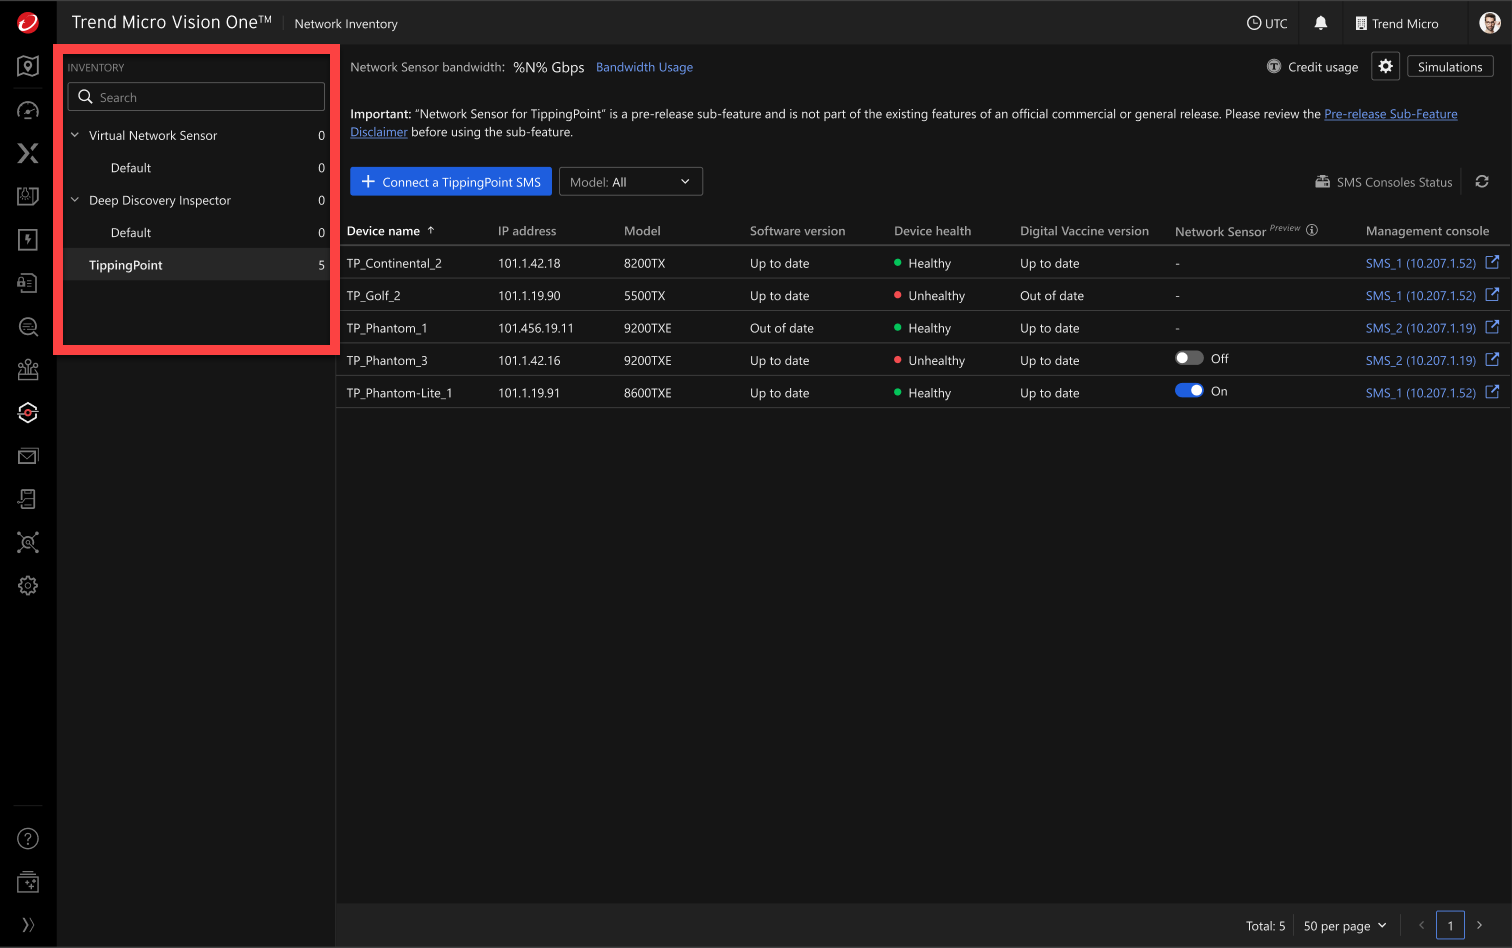The height and width of the screenshot is (948, 1512).
Task: Turn on Network Sensor for TP_Phantom_3
Action: coord(1190,358)
